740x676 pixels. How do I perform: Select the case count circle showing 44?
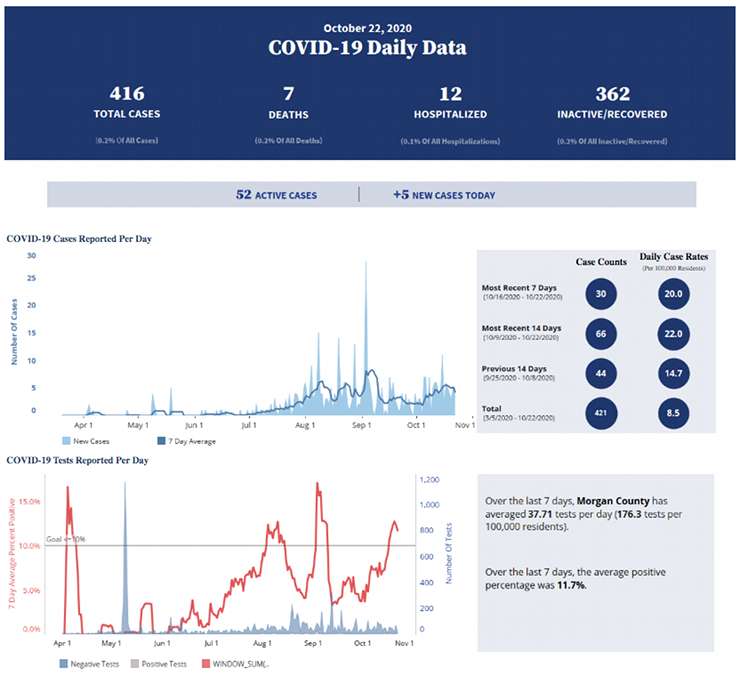tap(602, 372)
